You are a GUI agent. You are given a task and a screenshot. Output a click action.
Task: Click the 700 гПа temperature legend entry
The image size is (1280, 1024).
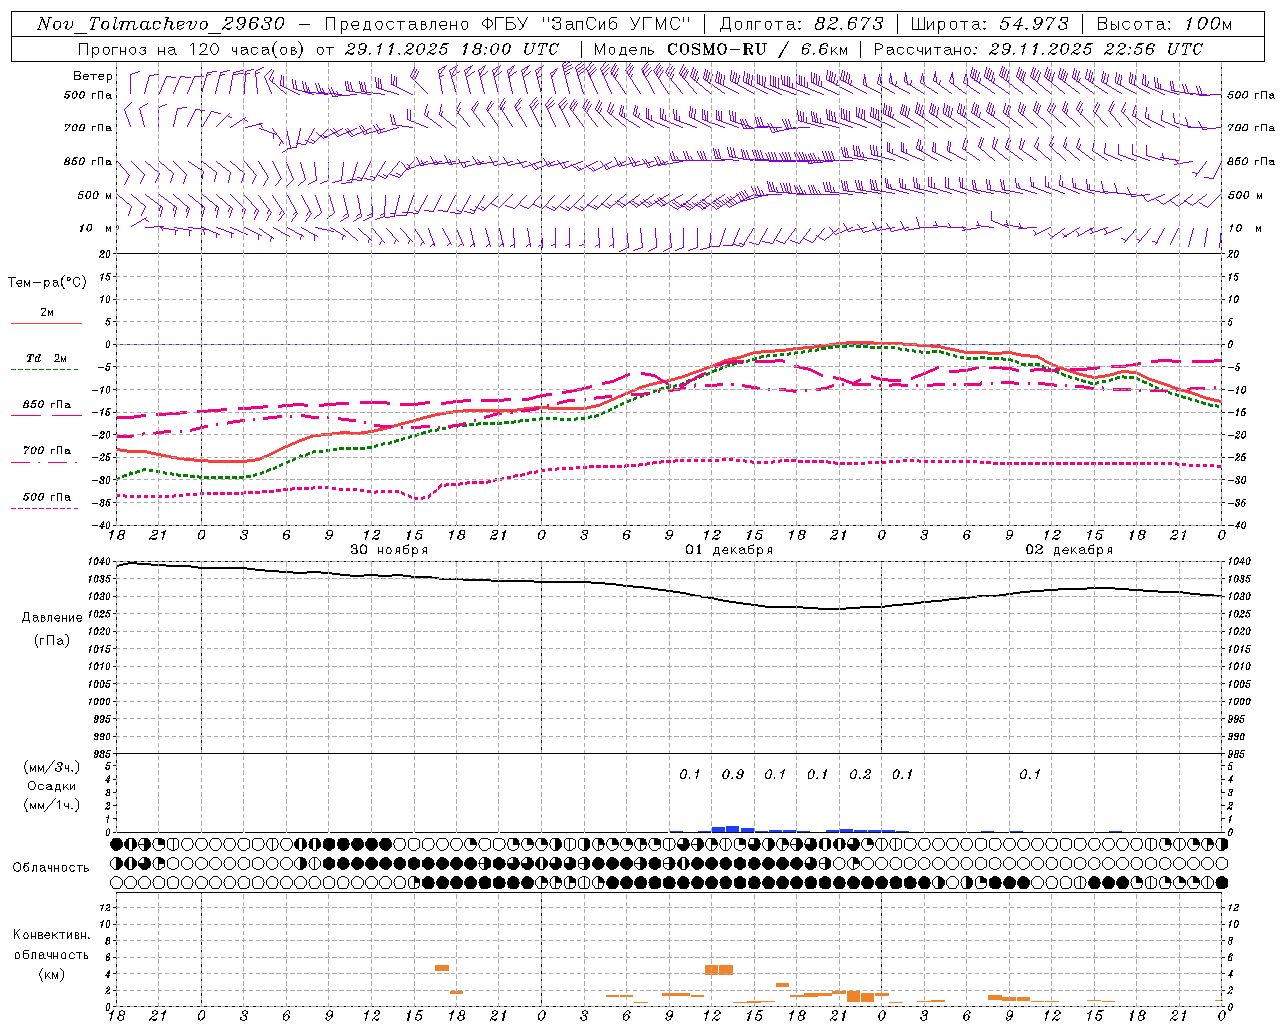[47, 450]
